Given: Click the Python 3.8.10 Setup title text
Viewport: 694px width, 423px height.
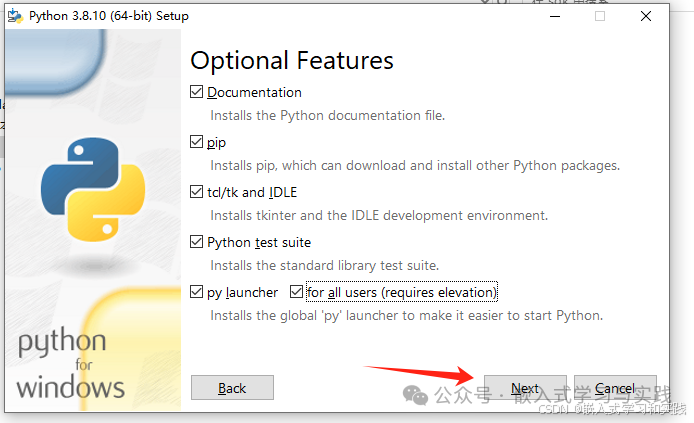Looking at the screenshot, I should 108,16.
